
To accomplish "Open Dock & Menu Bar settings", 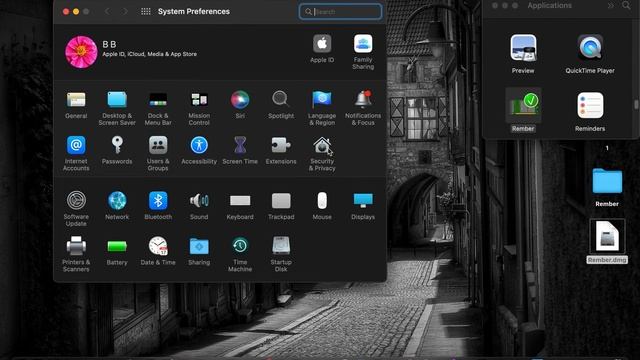I will 158,108.
